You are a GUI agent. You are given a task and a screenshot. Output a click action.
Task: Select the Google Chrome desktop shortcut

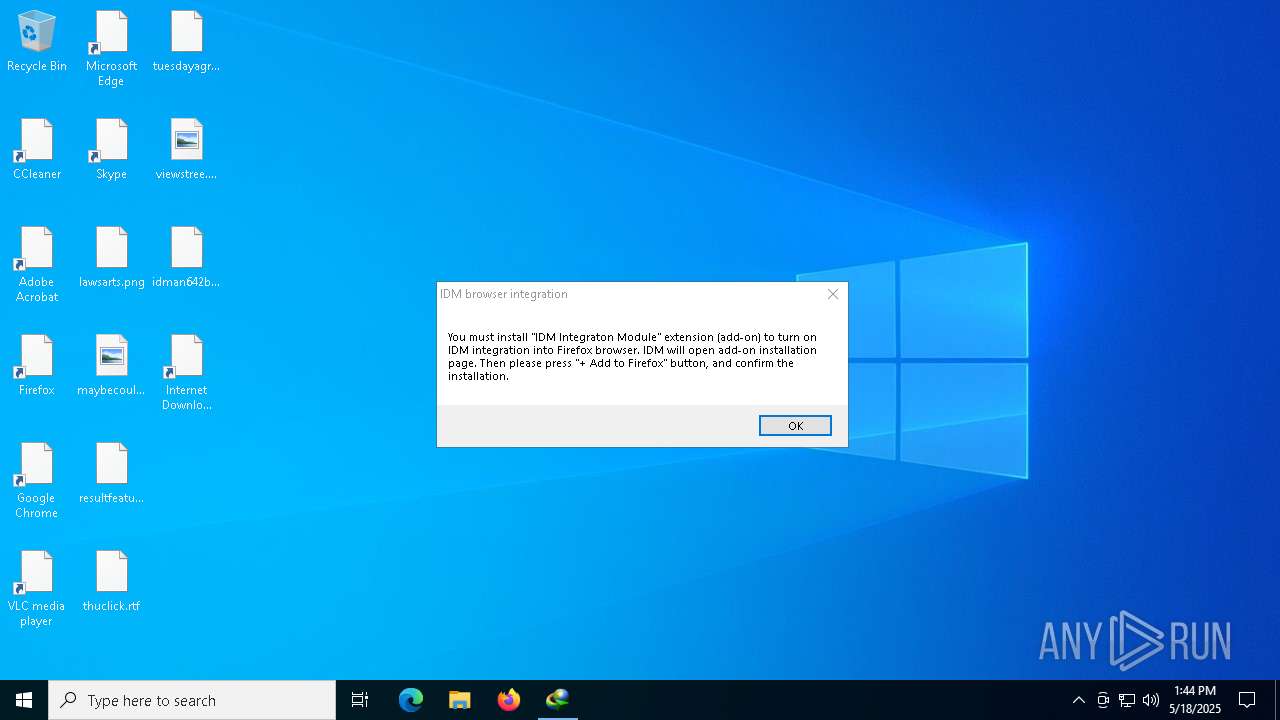(x=37, y=481)
